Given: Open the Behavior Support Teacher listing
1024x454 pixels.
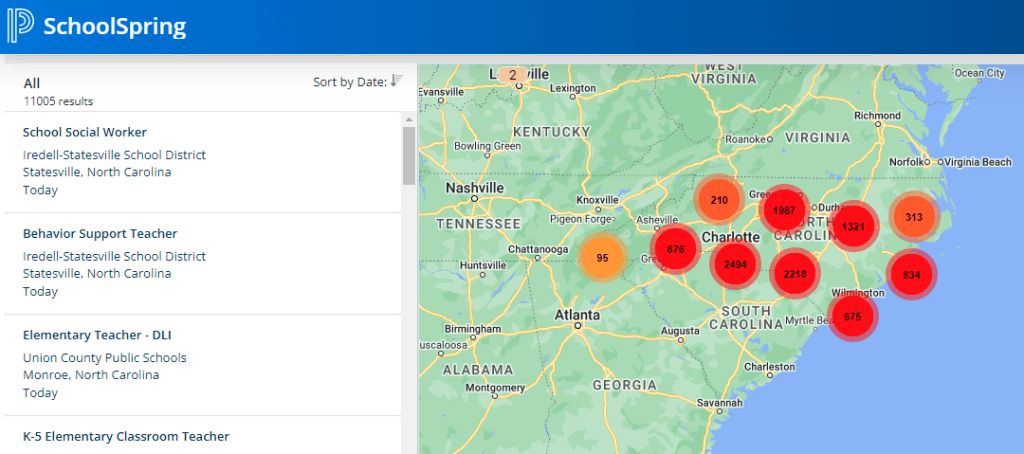Looking at the screenshot, I should [x=100, y=234].
